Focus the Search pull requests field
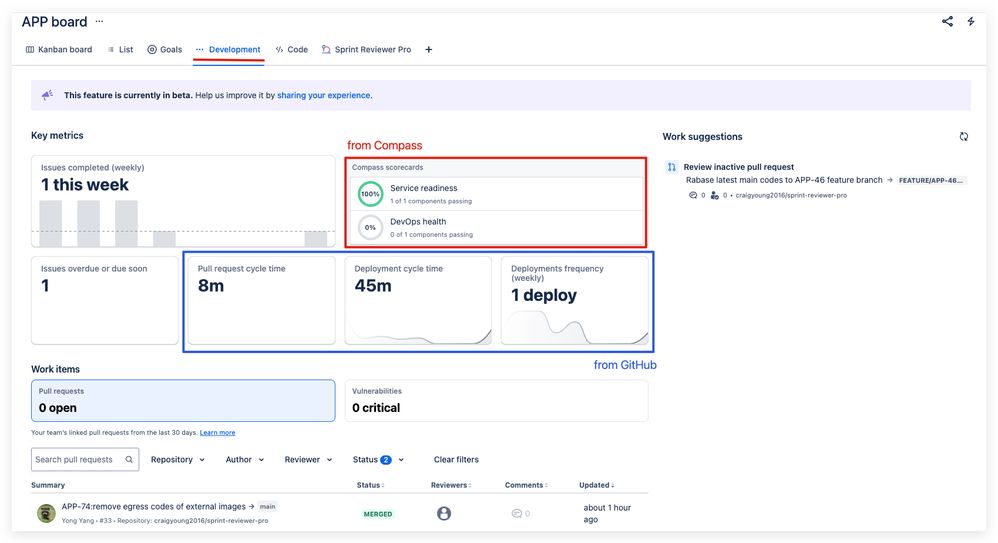The width and height of the screenshot is (998, 543). coord(85,460)
